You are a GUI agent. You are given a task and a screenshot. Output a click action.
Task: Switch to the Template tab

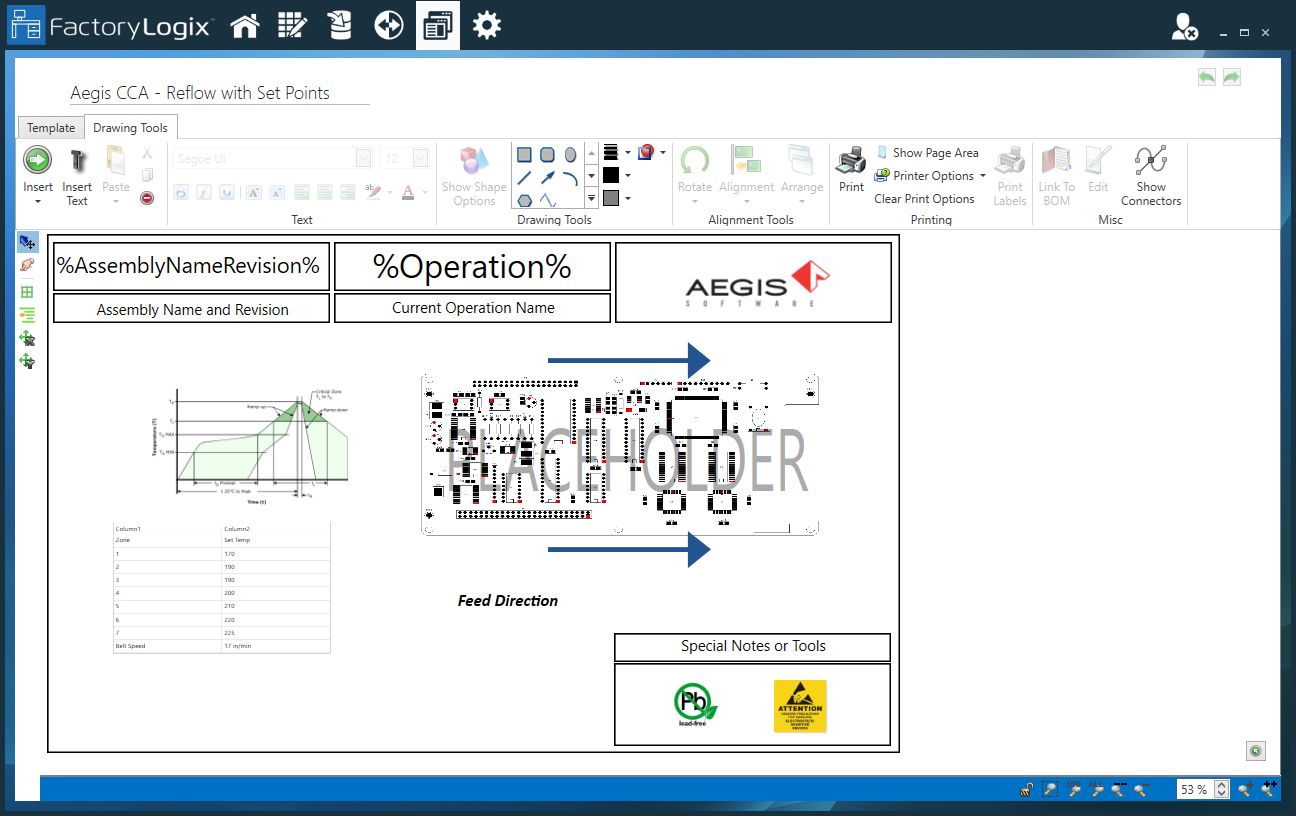click(x=50, y=127)
